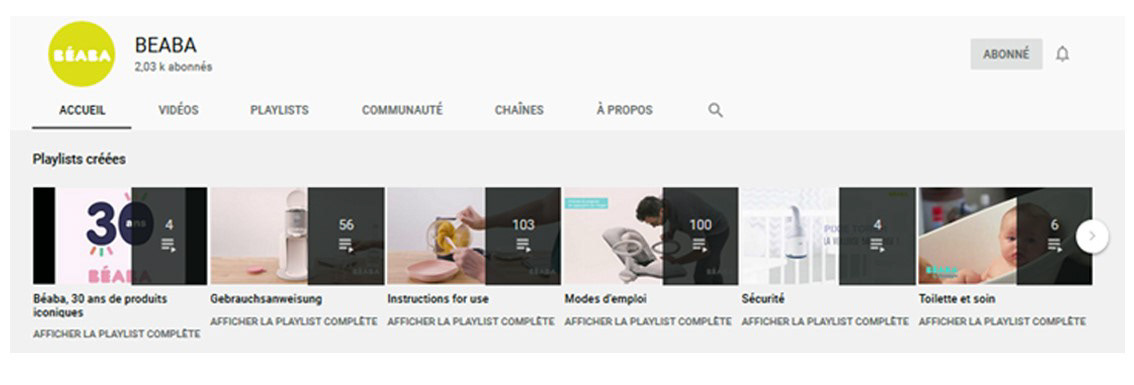
Task: Show full playlist under Modes d'emploi
Action: tap(648, 321)
